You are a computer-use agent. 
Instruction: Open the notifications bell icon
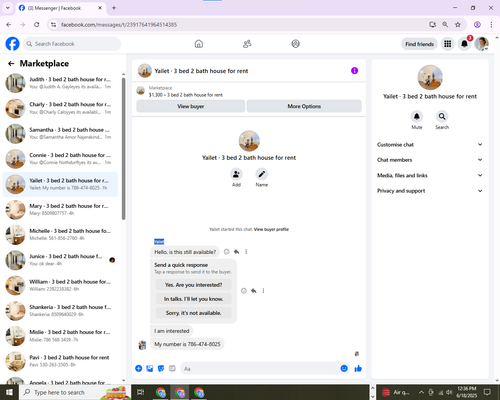464,44
